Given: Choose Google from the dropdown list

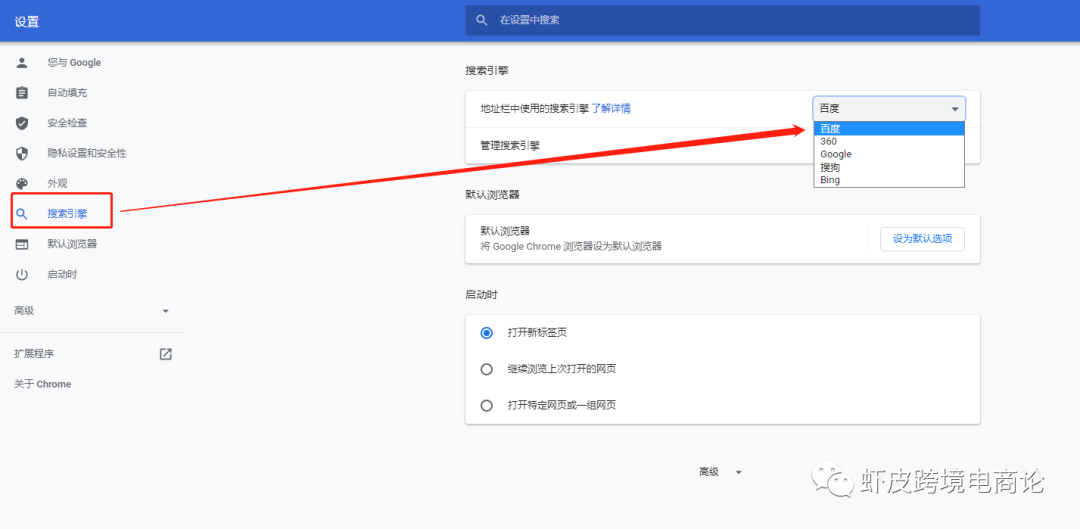Looking at the screenshot, I should point(889,154).
